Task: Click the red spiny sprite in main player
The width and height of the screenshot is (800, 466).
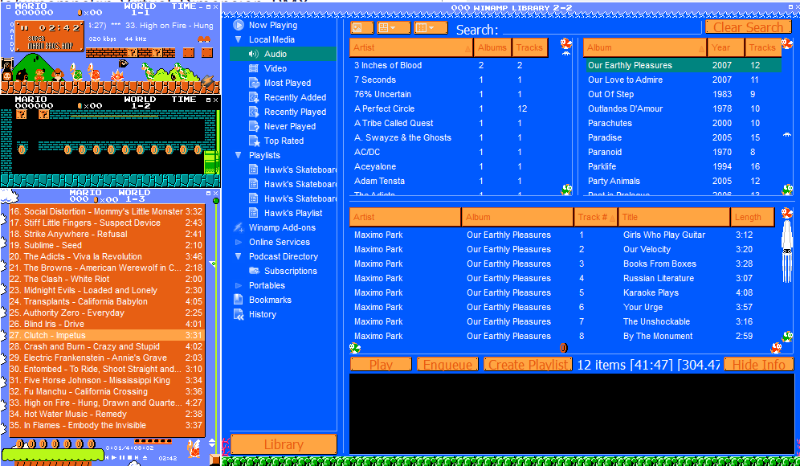Action: (x=117, y=76)
